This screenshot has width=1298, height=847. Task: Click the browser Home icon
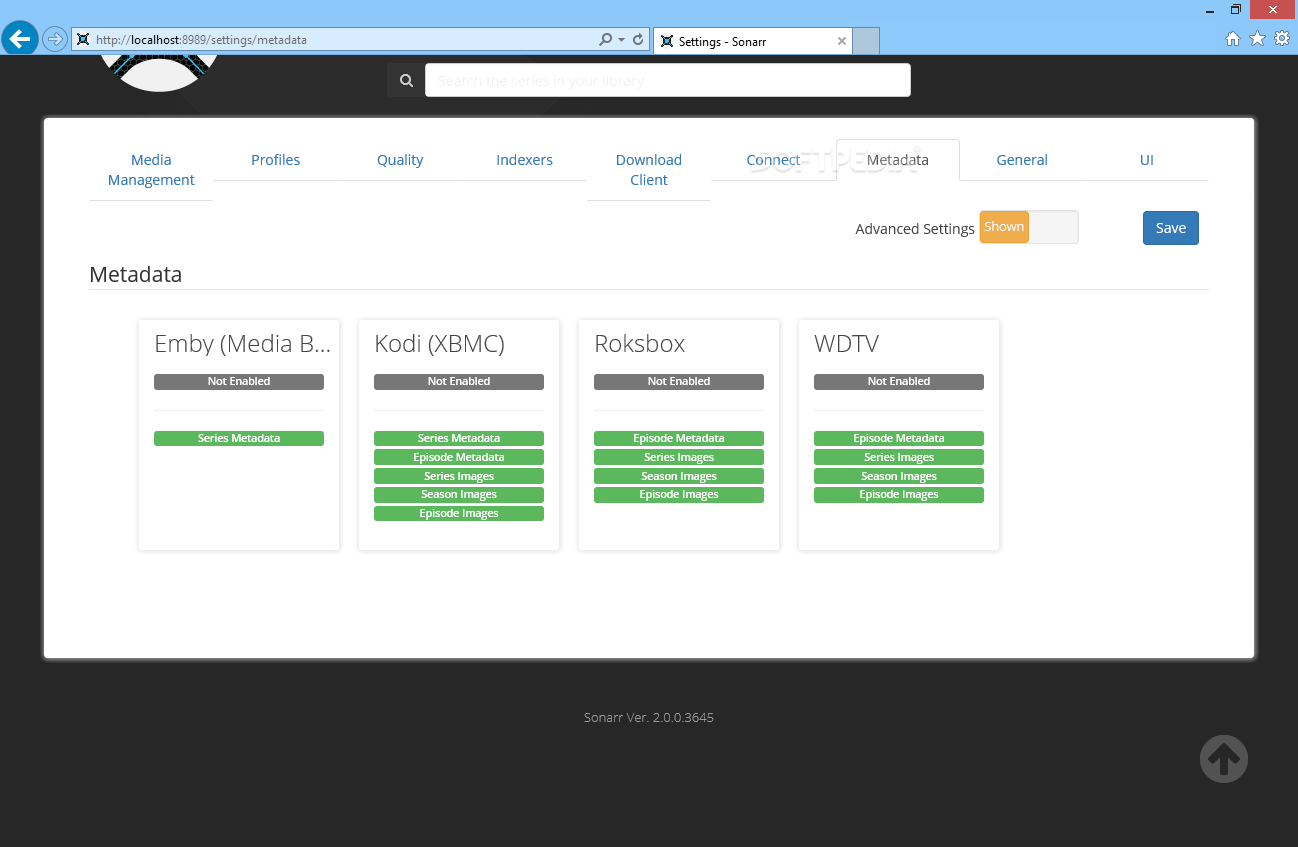[1233, 39]
